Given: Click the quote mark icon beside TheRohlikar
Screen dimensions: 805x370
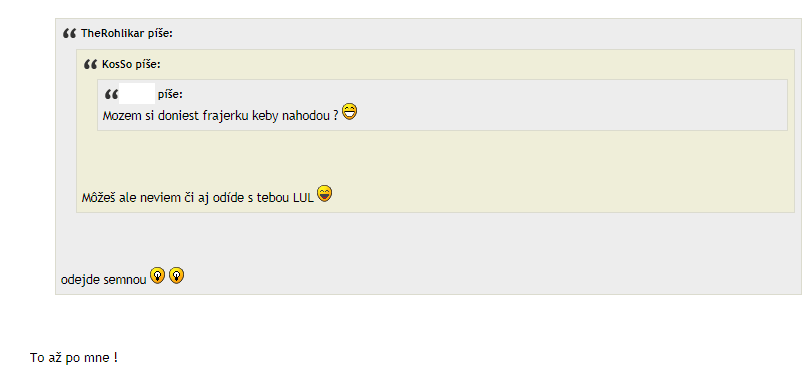Looking at the screenshot, I should point(69,34).
